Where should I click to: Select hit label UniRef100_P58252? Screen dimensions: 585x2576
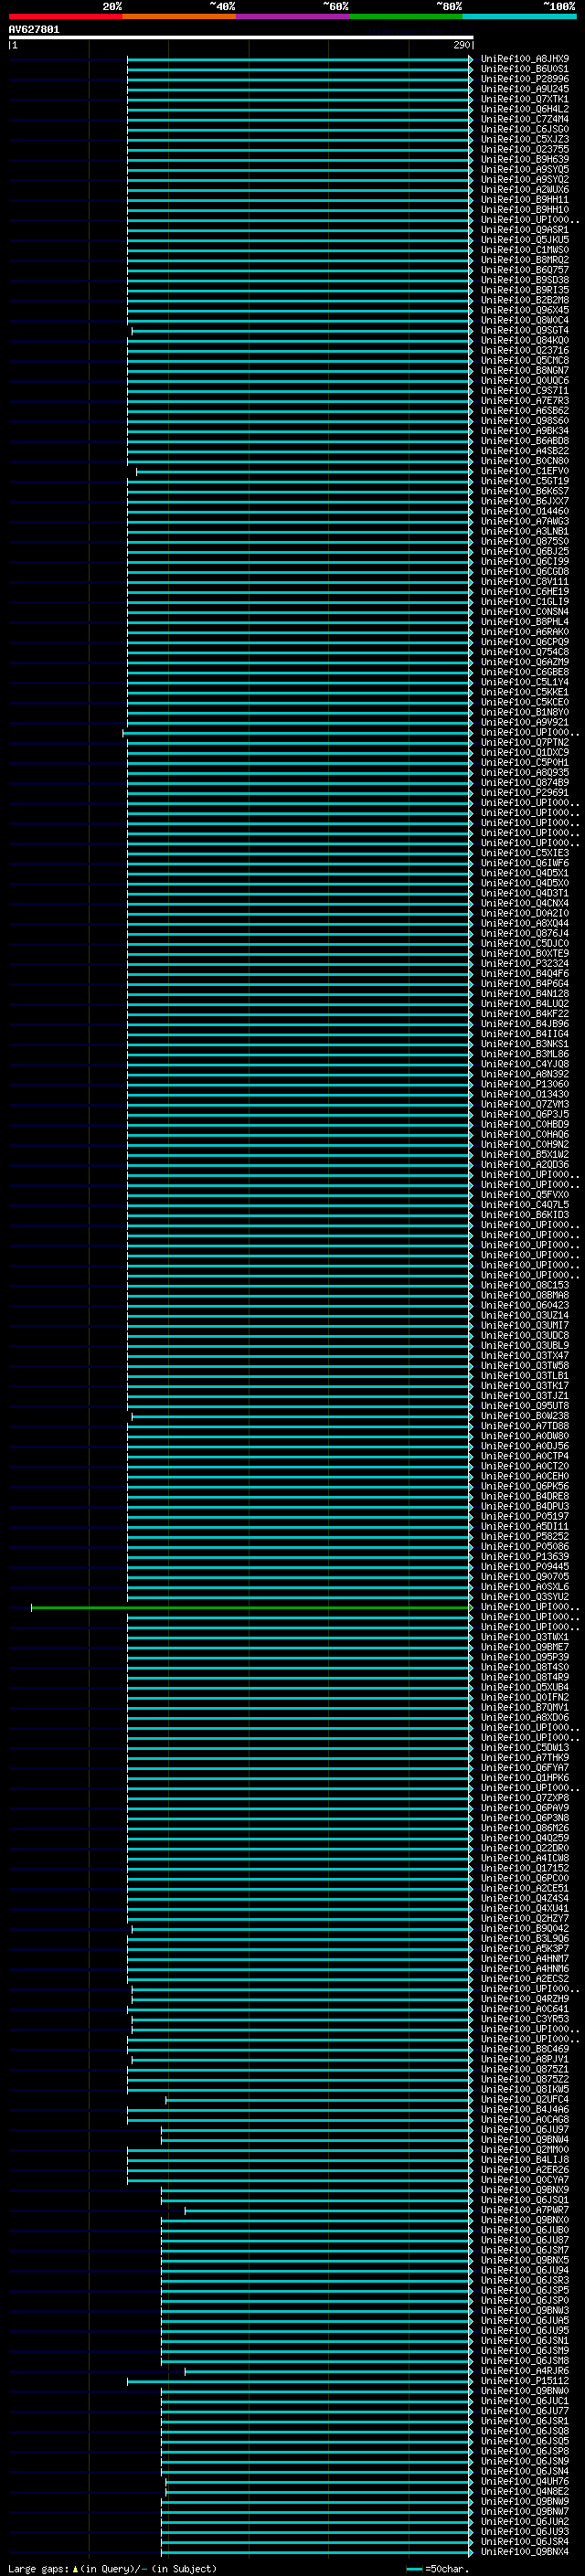525,1536
